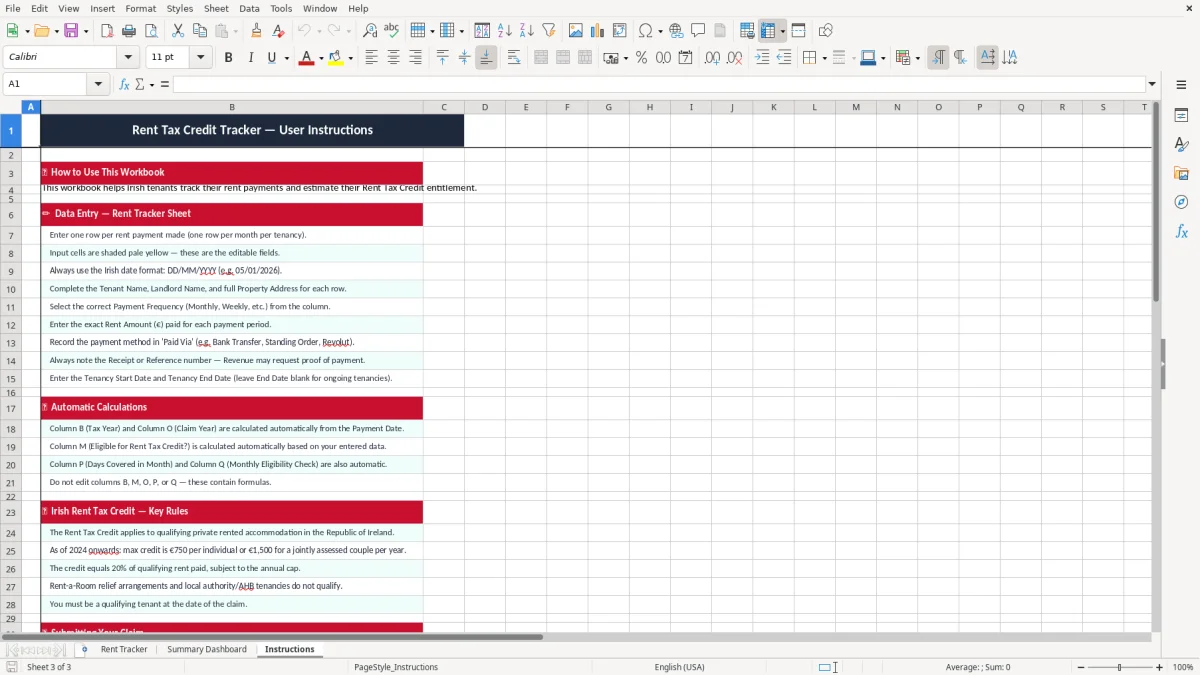Toggle Align Bottom
The height and width of the screenshot is (675, 1200).
coord(486,58)
